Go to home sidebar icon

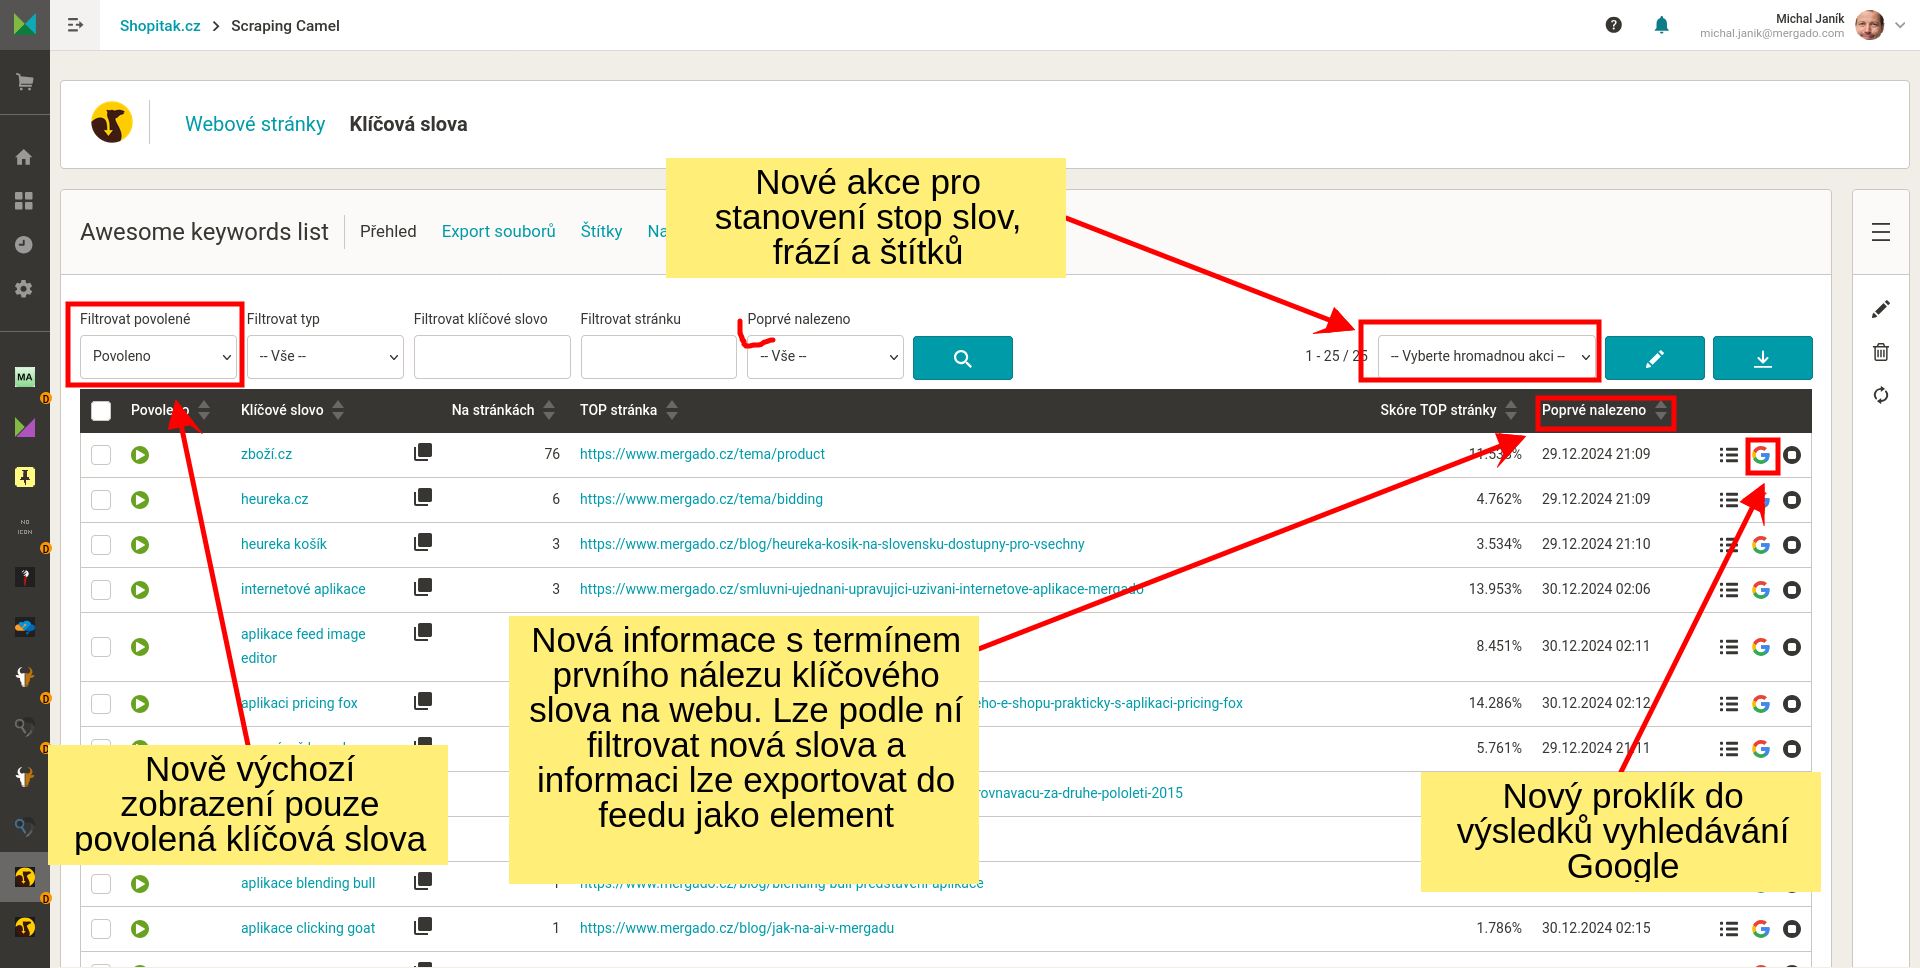point(24,157)
